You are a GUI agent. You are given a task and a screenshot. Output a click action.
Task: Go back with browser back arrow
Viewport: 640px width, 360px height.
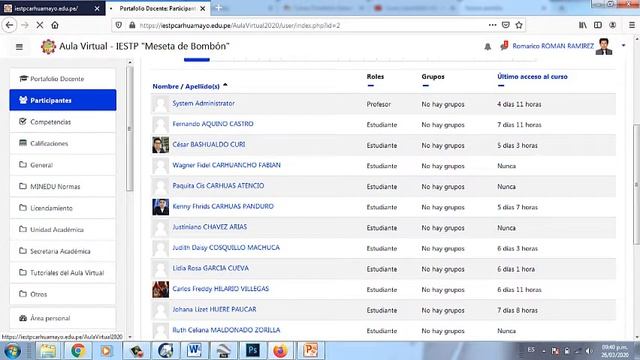pyautogui.click(x=9, y=25)
